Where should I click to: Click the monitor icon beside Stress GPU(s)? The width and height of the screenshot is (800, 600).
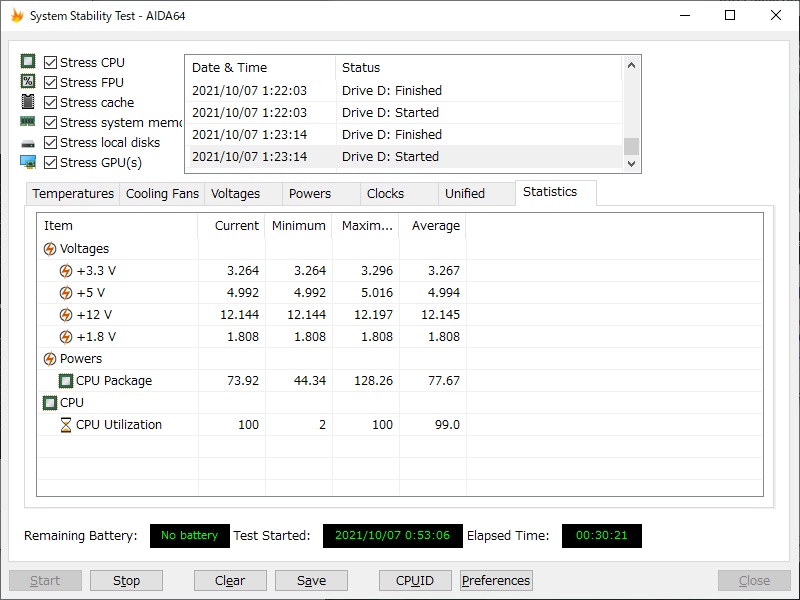tap(28, 162)
